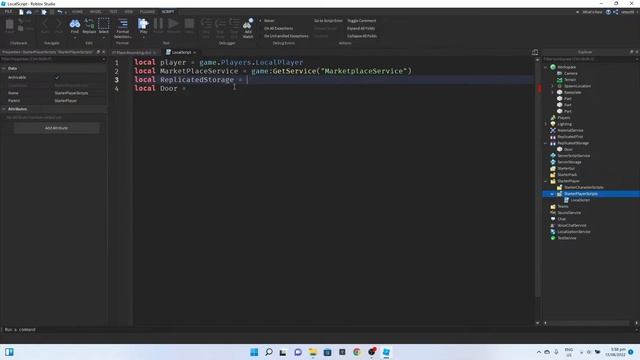Screen dimensions: 640x360
Task: Open the FILE menu
Action: (x=9, y=12)
